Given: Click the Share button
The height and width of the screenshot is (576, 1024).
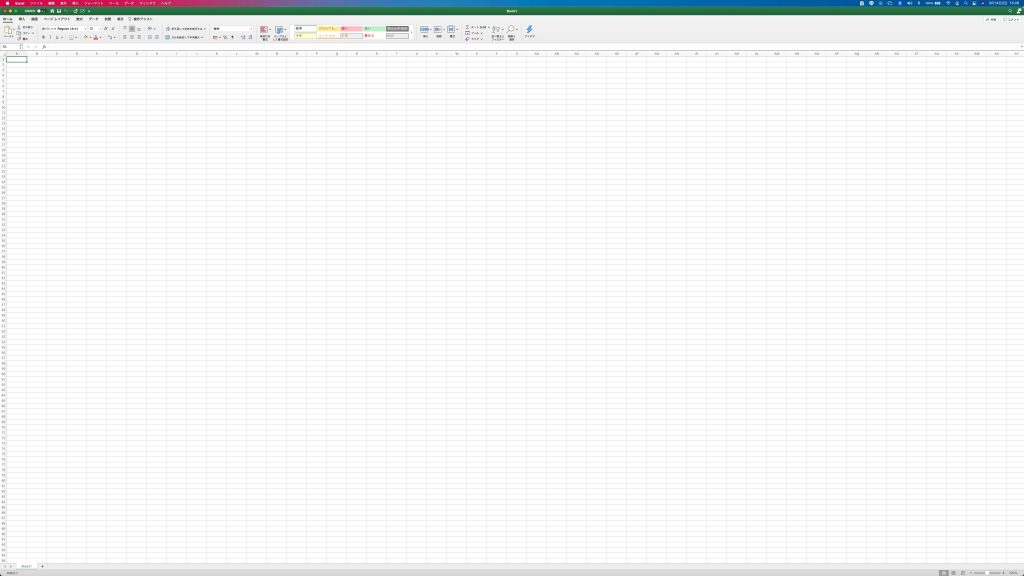Looking at the screenshot, I should click(x=991, y=19).
